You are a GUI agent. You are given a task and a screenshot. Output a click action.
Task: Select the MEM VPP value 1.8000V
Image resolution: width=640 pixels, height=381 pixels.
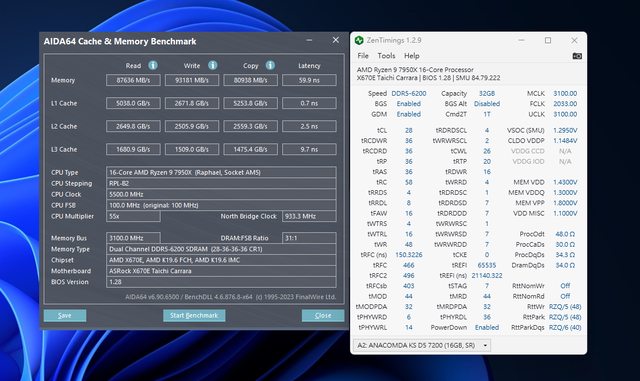click(565, 203)
